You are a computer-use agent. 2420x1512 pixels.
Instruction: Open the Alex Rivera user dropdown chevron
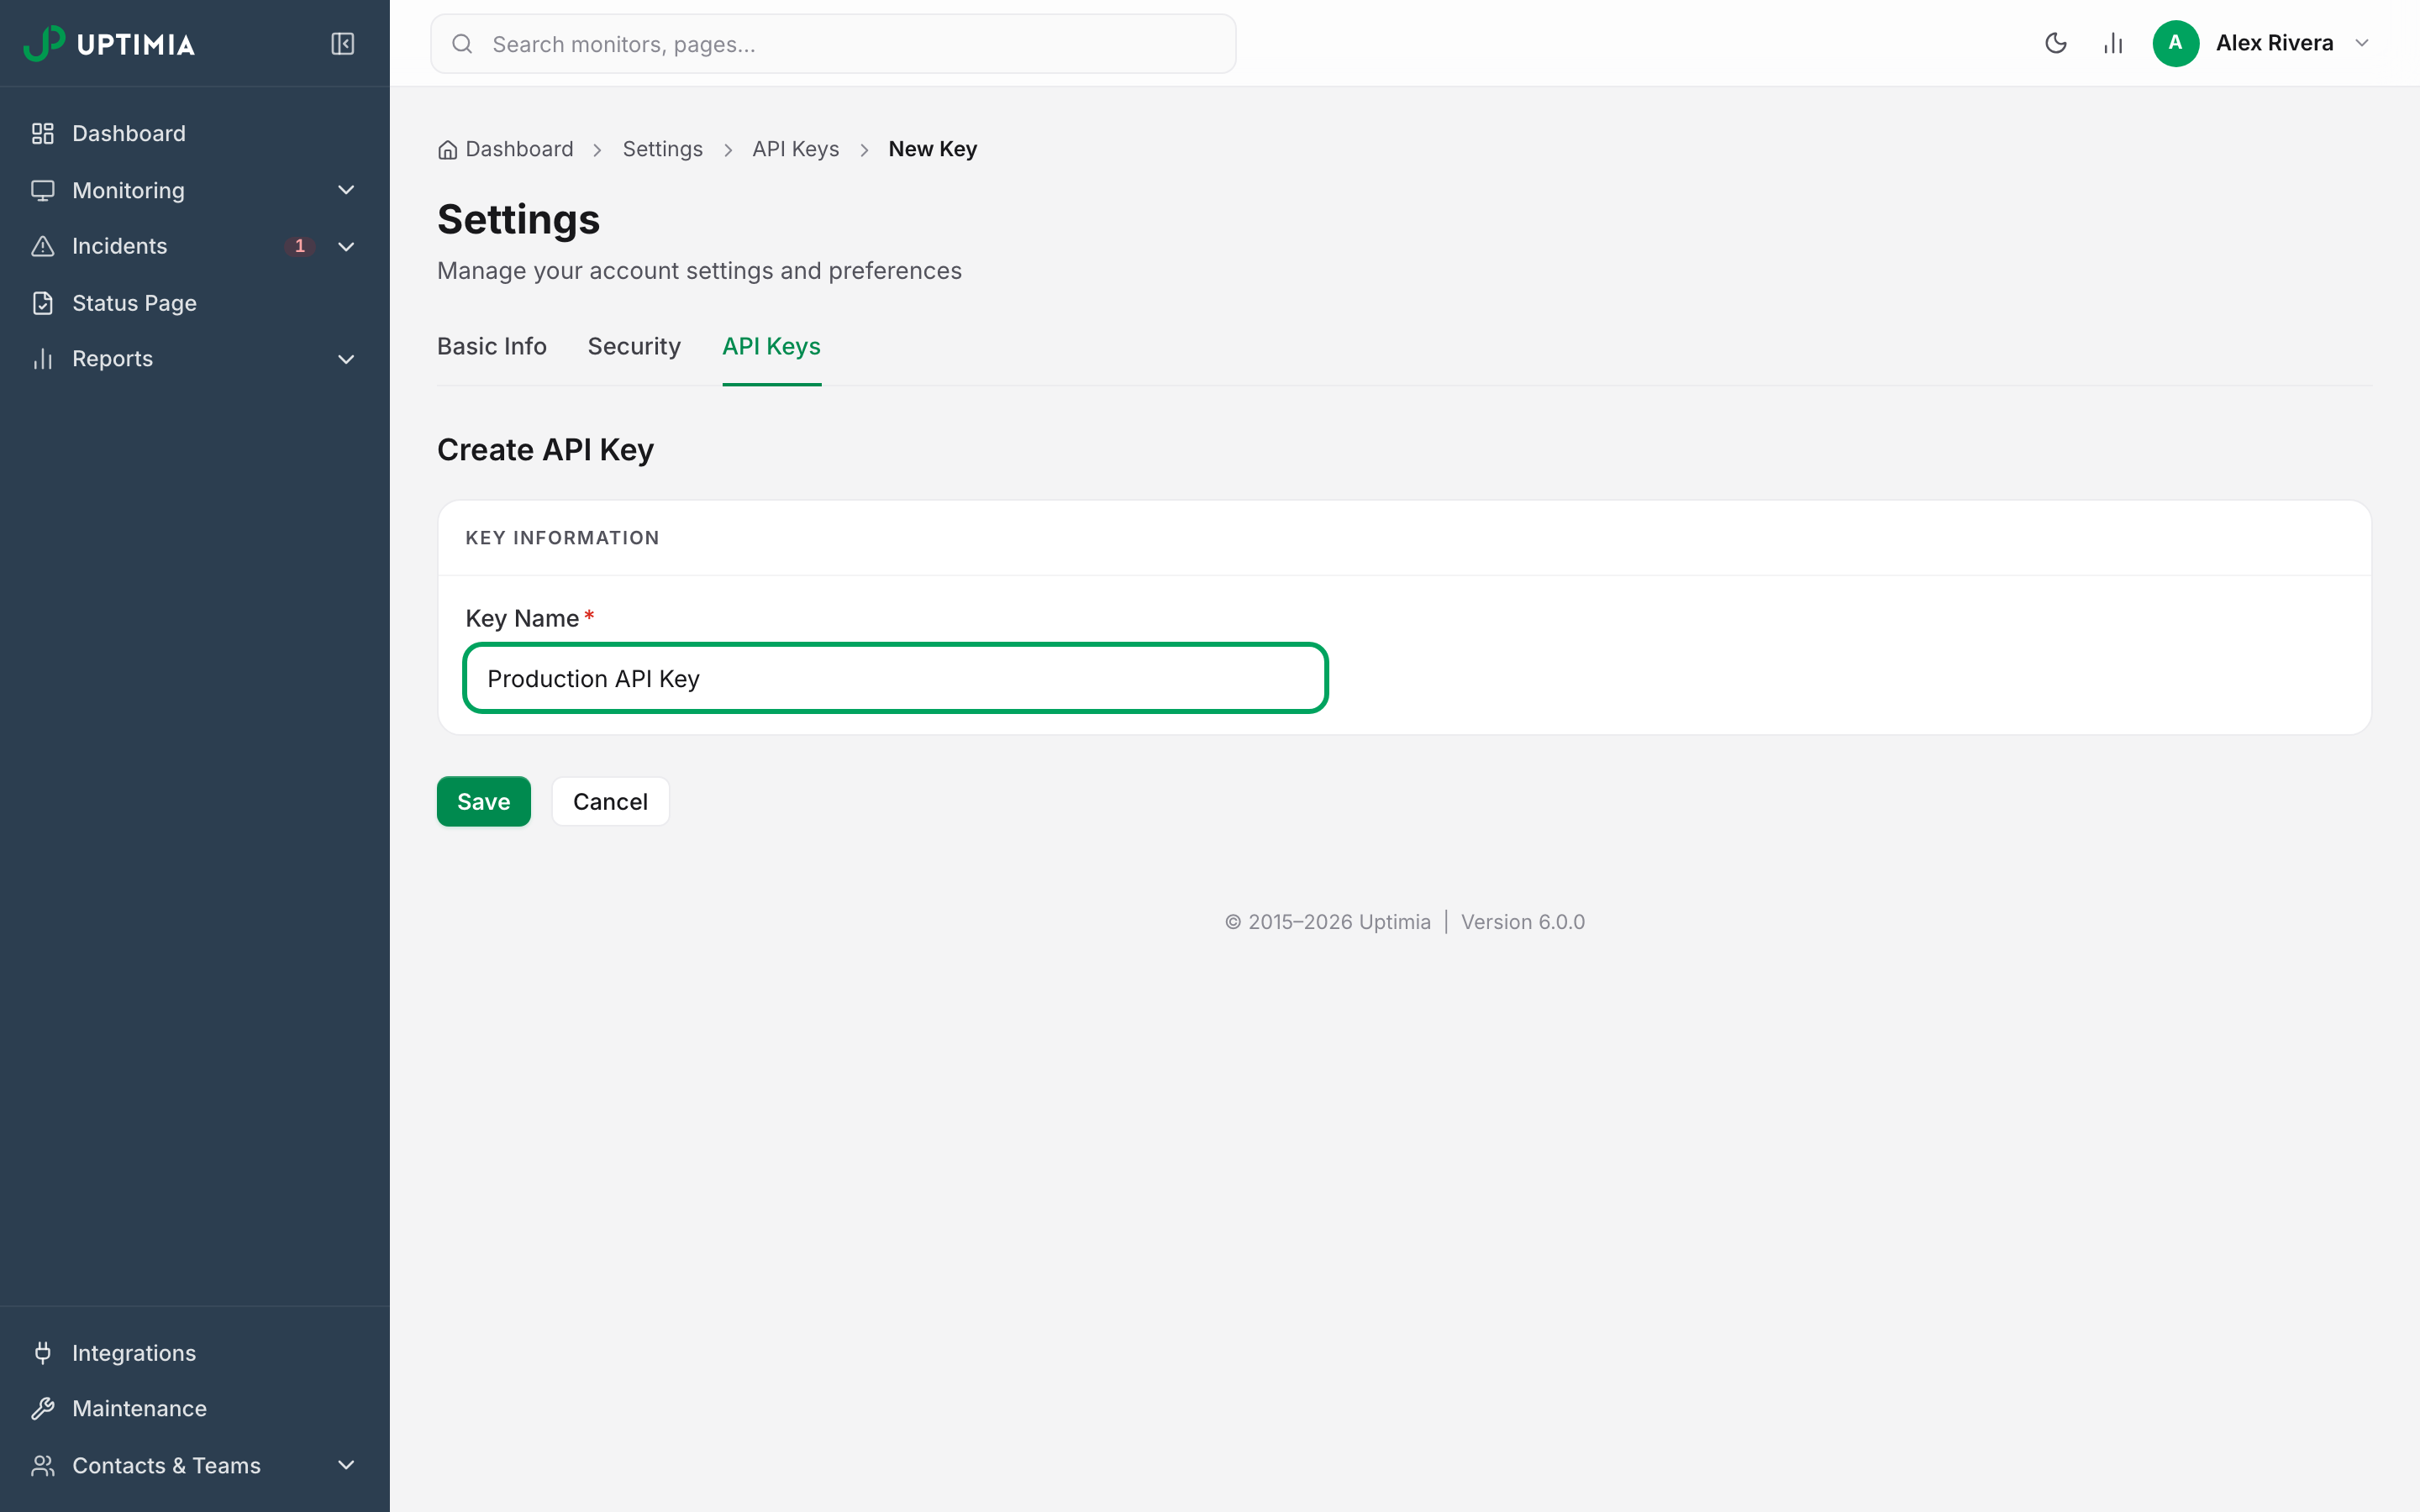tap(2362, 43)
